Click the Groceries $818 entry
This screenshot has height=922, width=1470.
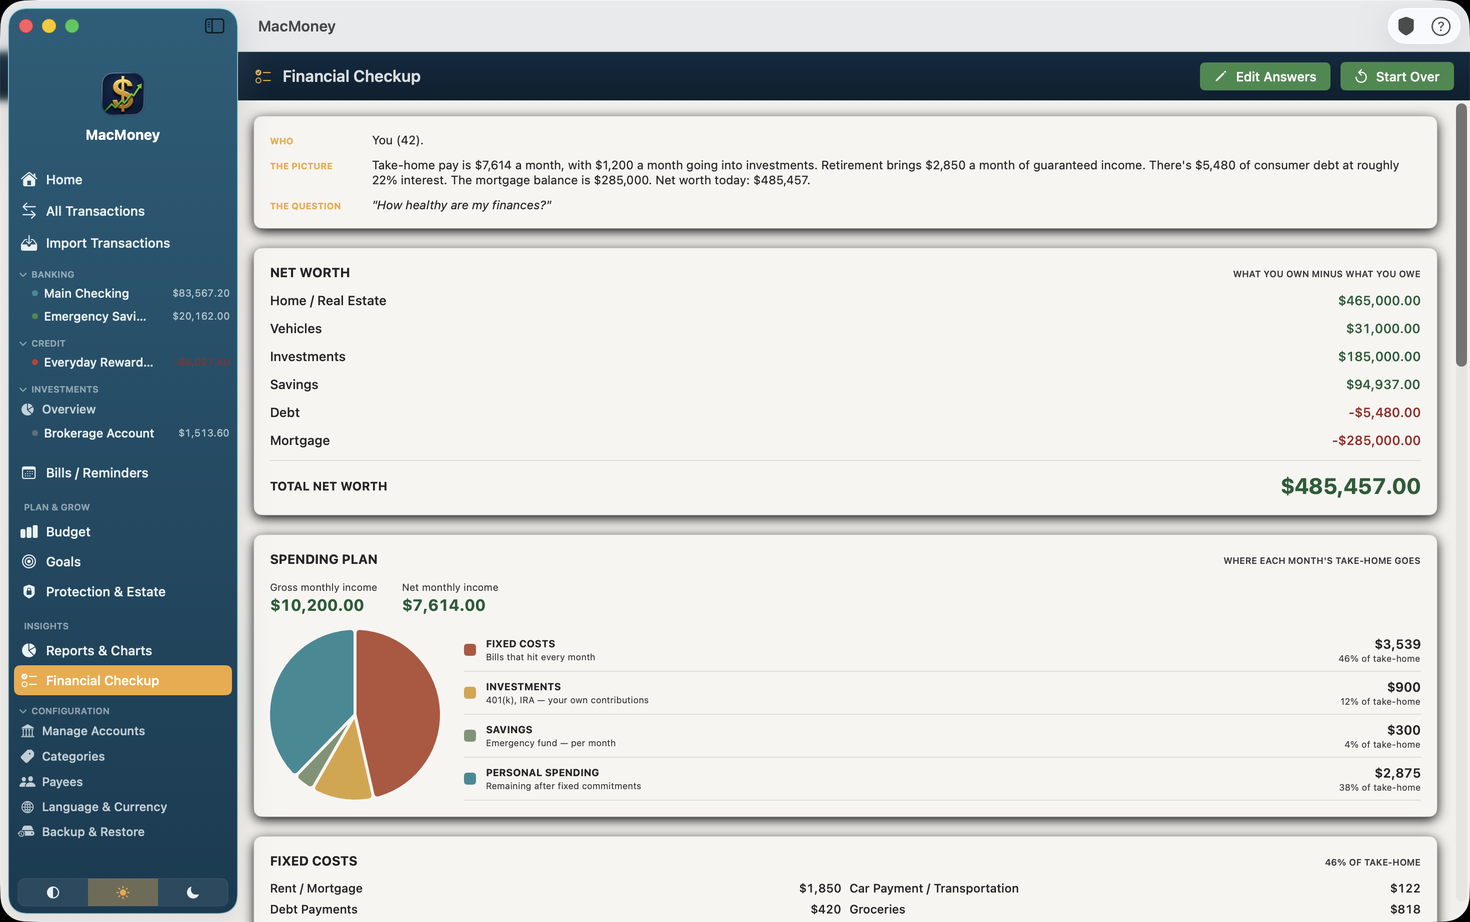tap(1135, 910)
